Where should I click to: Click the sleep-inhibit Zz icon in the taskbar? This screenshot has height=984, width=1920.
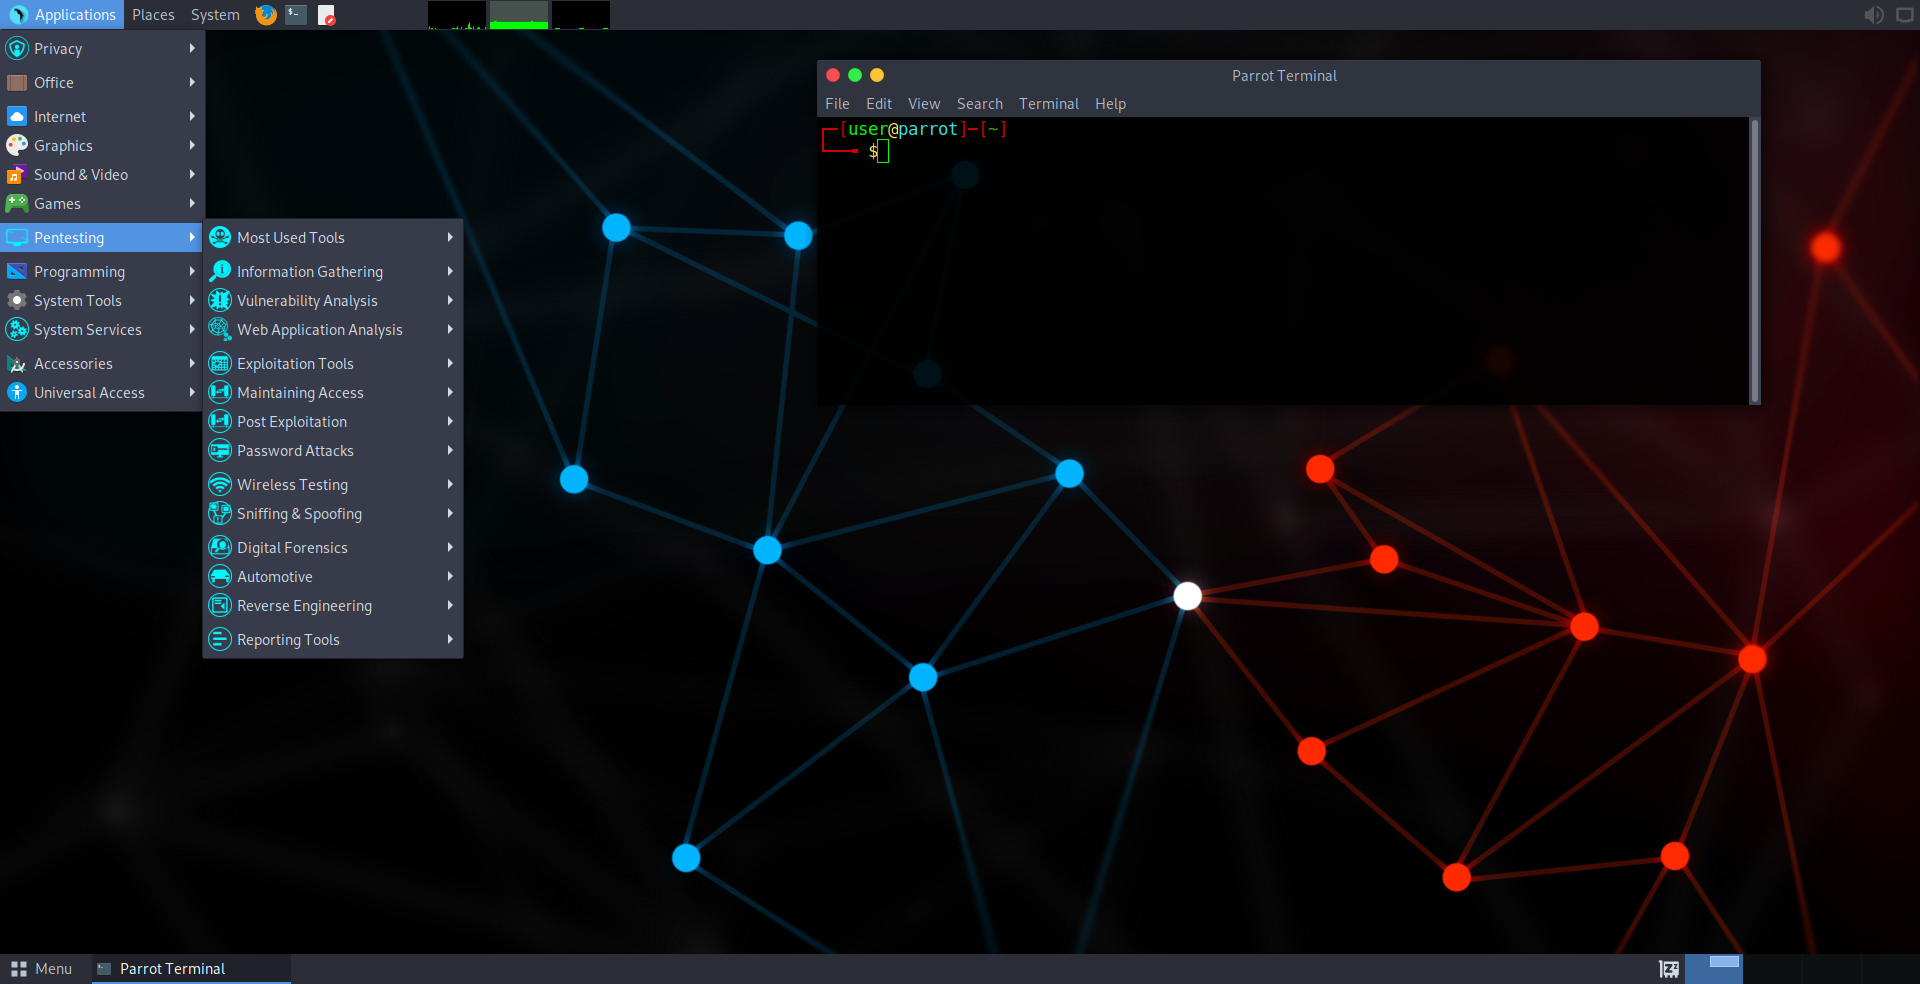pos(1668,968)
